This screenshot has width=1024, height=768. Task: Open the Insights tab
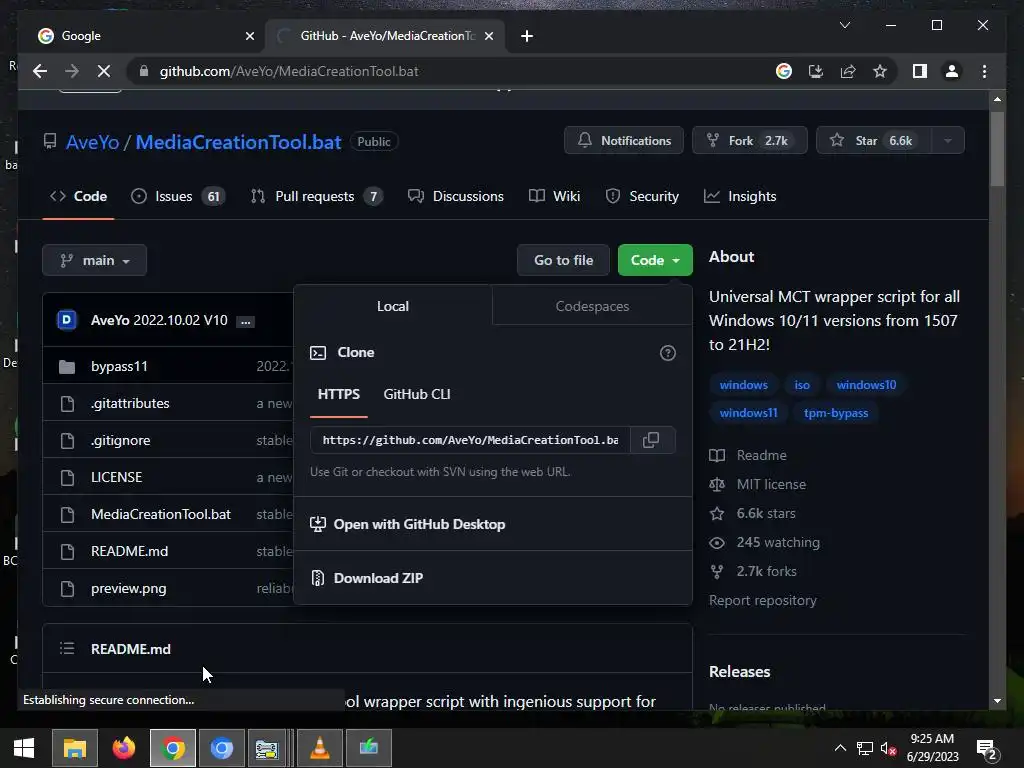tap(740, 197)
